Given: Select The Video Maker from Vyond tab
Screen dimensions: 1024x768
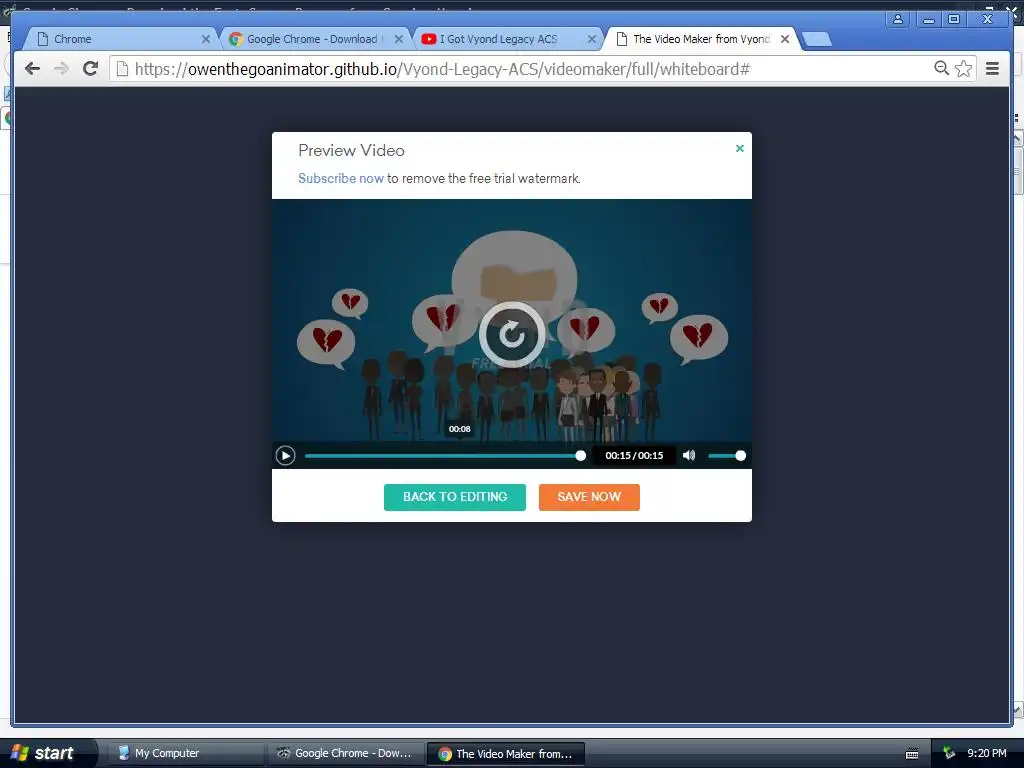Looking at the screenshot, I should coord(701,39).
